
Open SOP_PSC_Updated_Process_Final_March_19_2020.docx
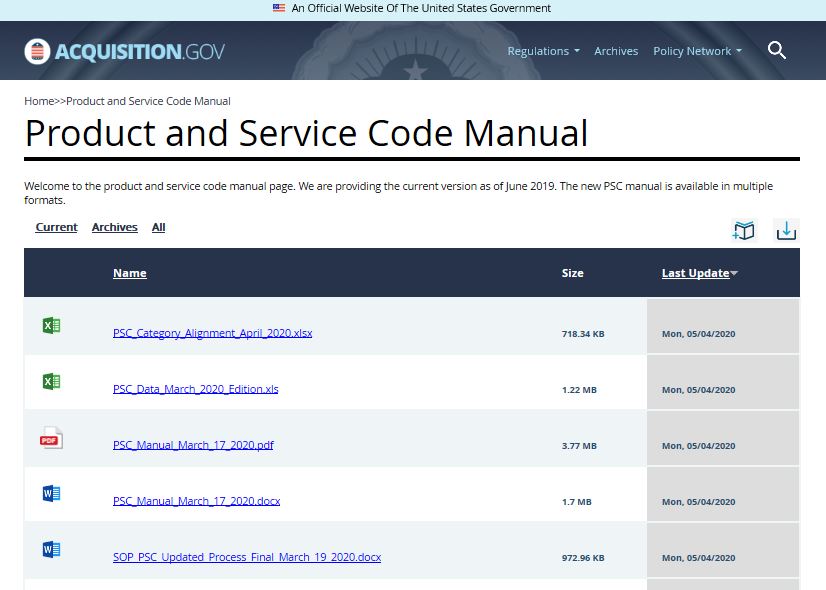pyautogui.click(x=247, y=557)
